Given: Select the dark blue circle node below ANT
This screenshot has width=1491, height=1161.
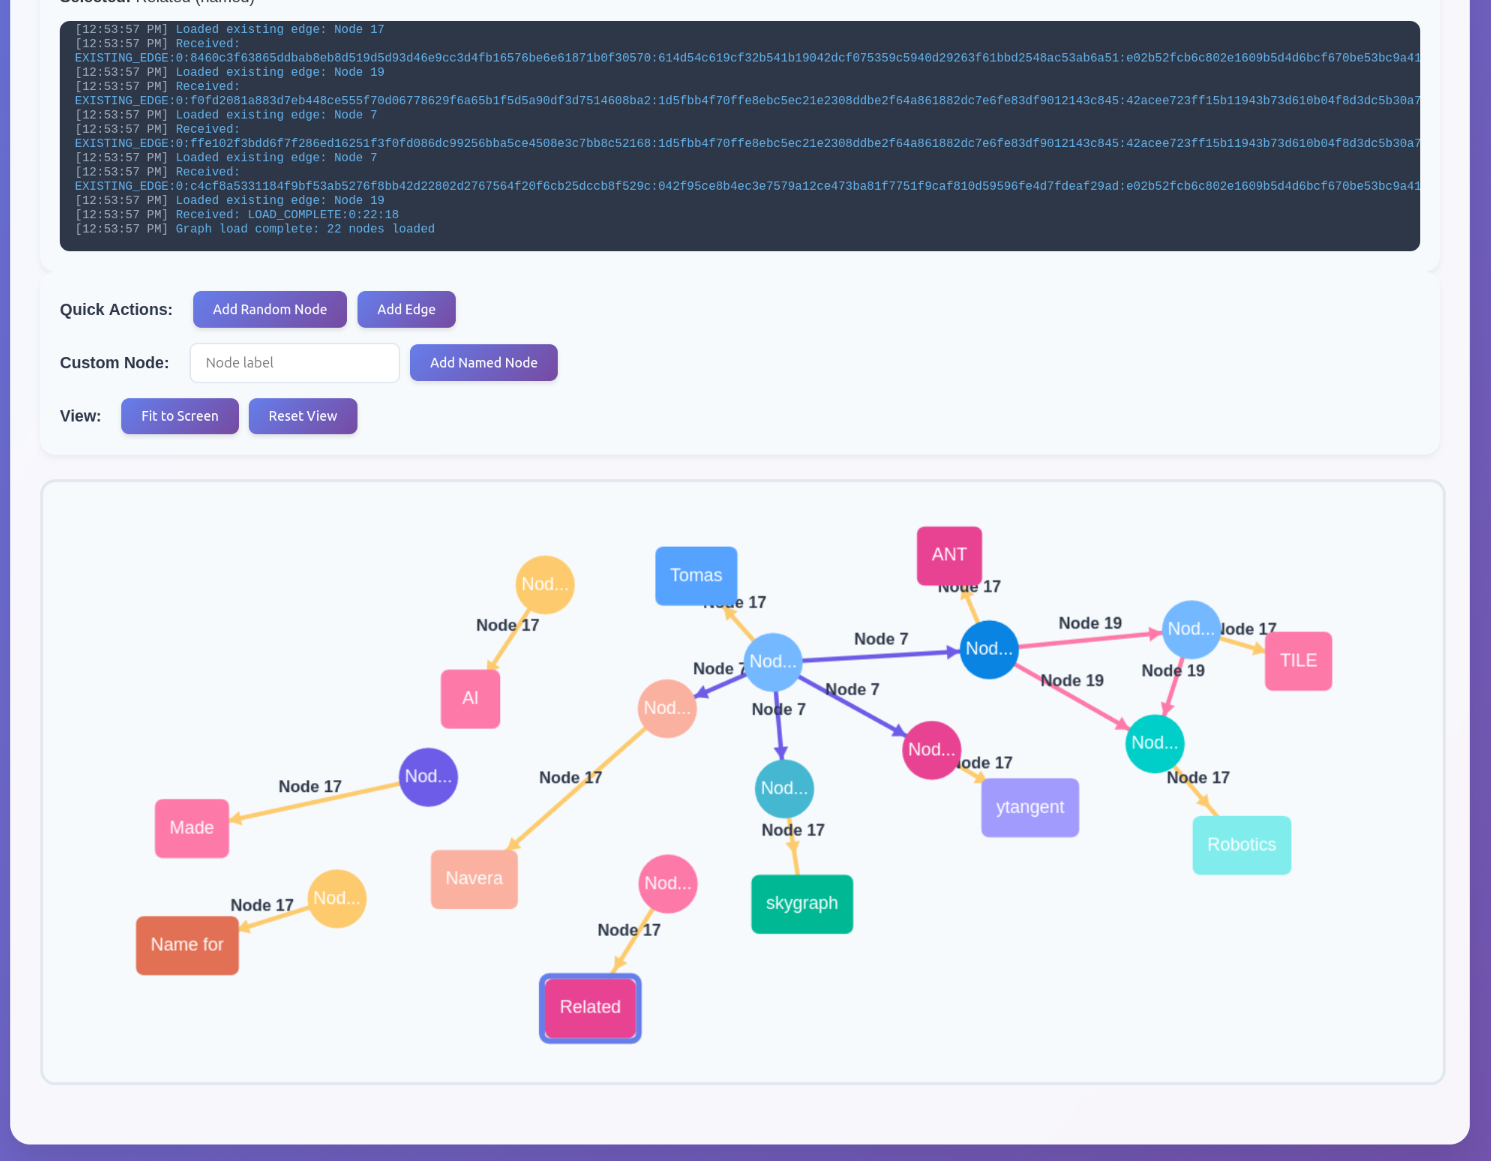Looking at the screenshot, I should (x=988, y=649).
